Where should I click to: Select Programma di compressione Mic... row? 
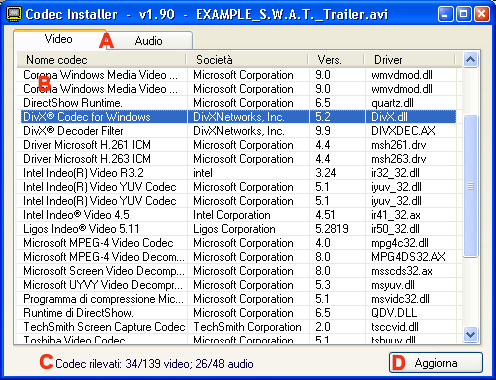[239, 299]
